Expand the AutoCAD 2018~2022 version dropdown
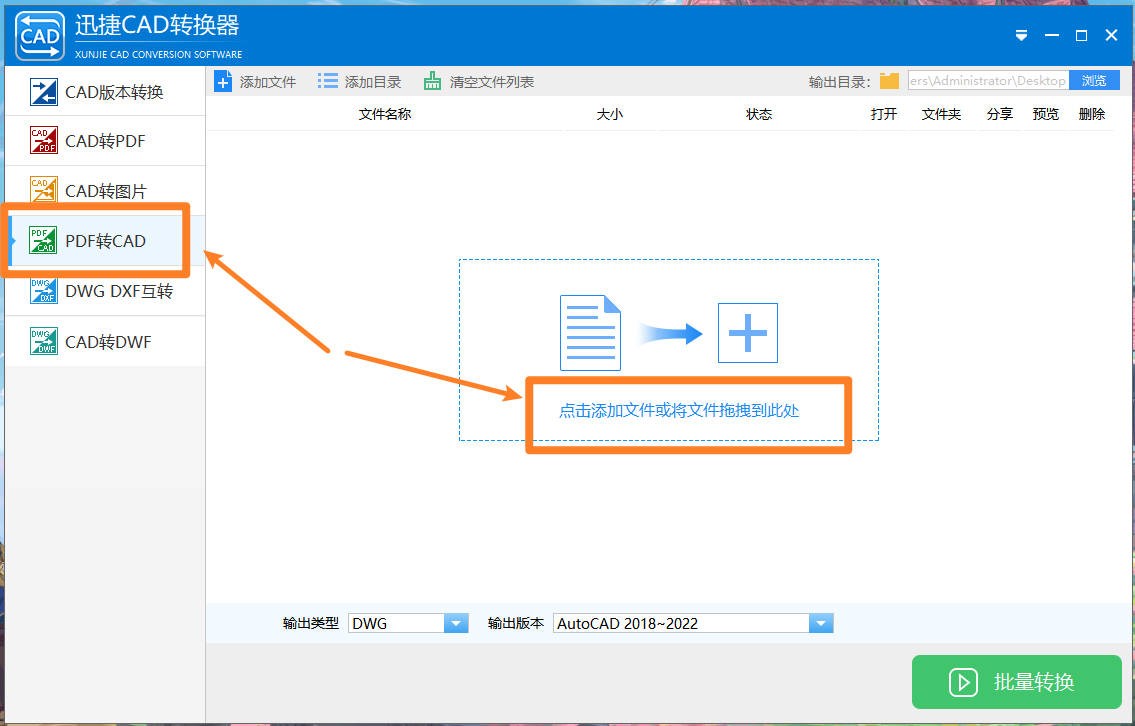Image resolution: width=1135 pixels, height=726 pixels. pyautogui.click(x=690, y=622)
